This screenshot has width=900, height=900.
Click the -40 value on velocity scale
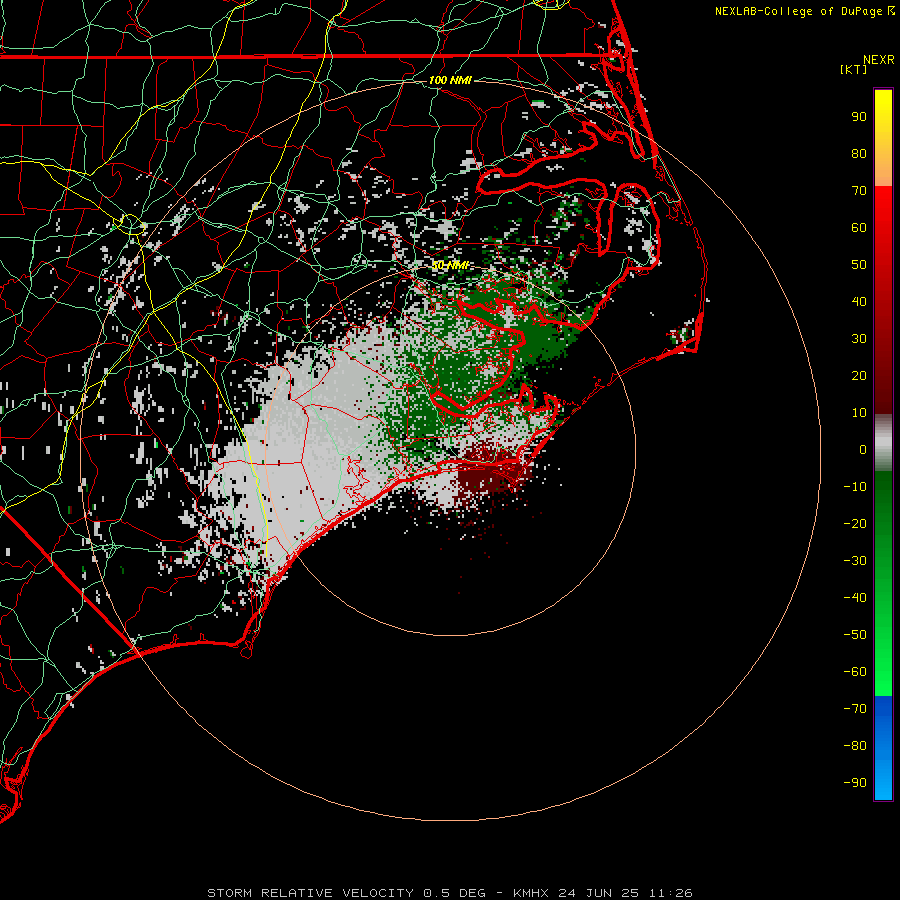pos(855,598)
